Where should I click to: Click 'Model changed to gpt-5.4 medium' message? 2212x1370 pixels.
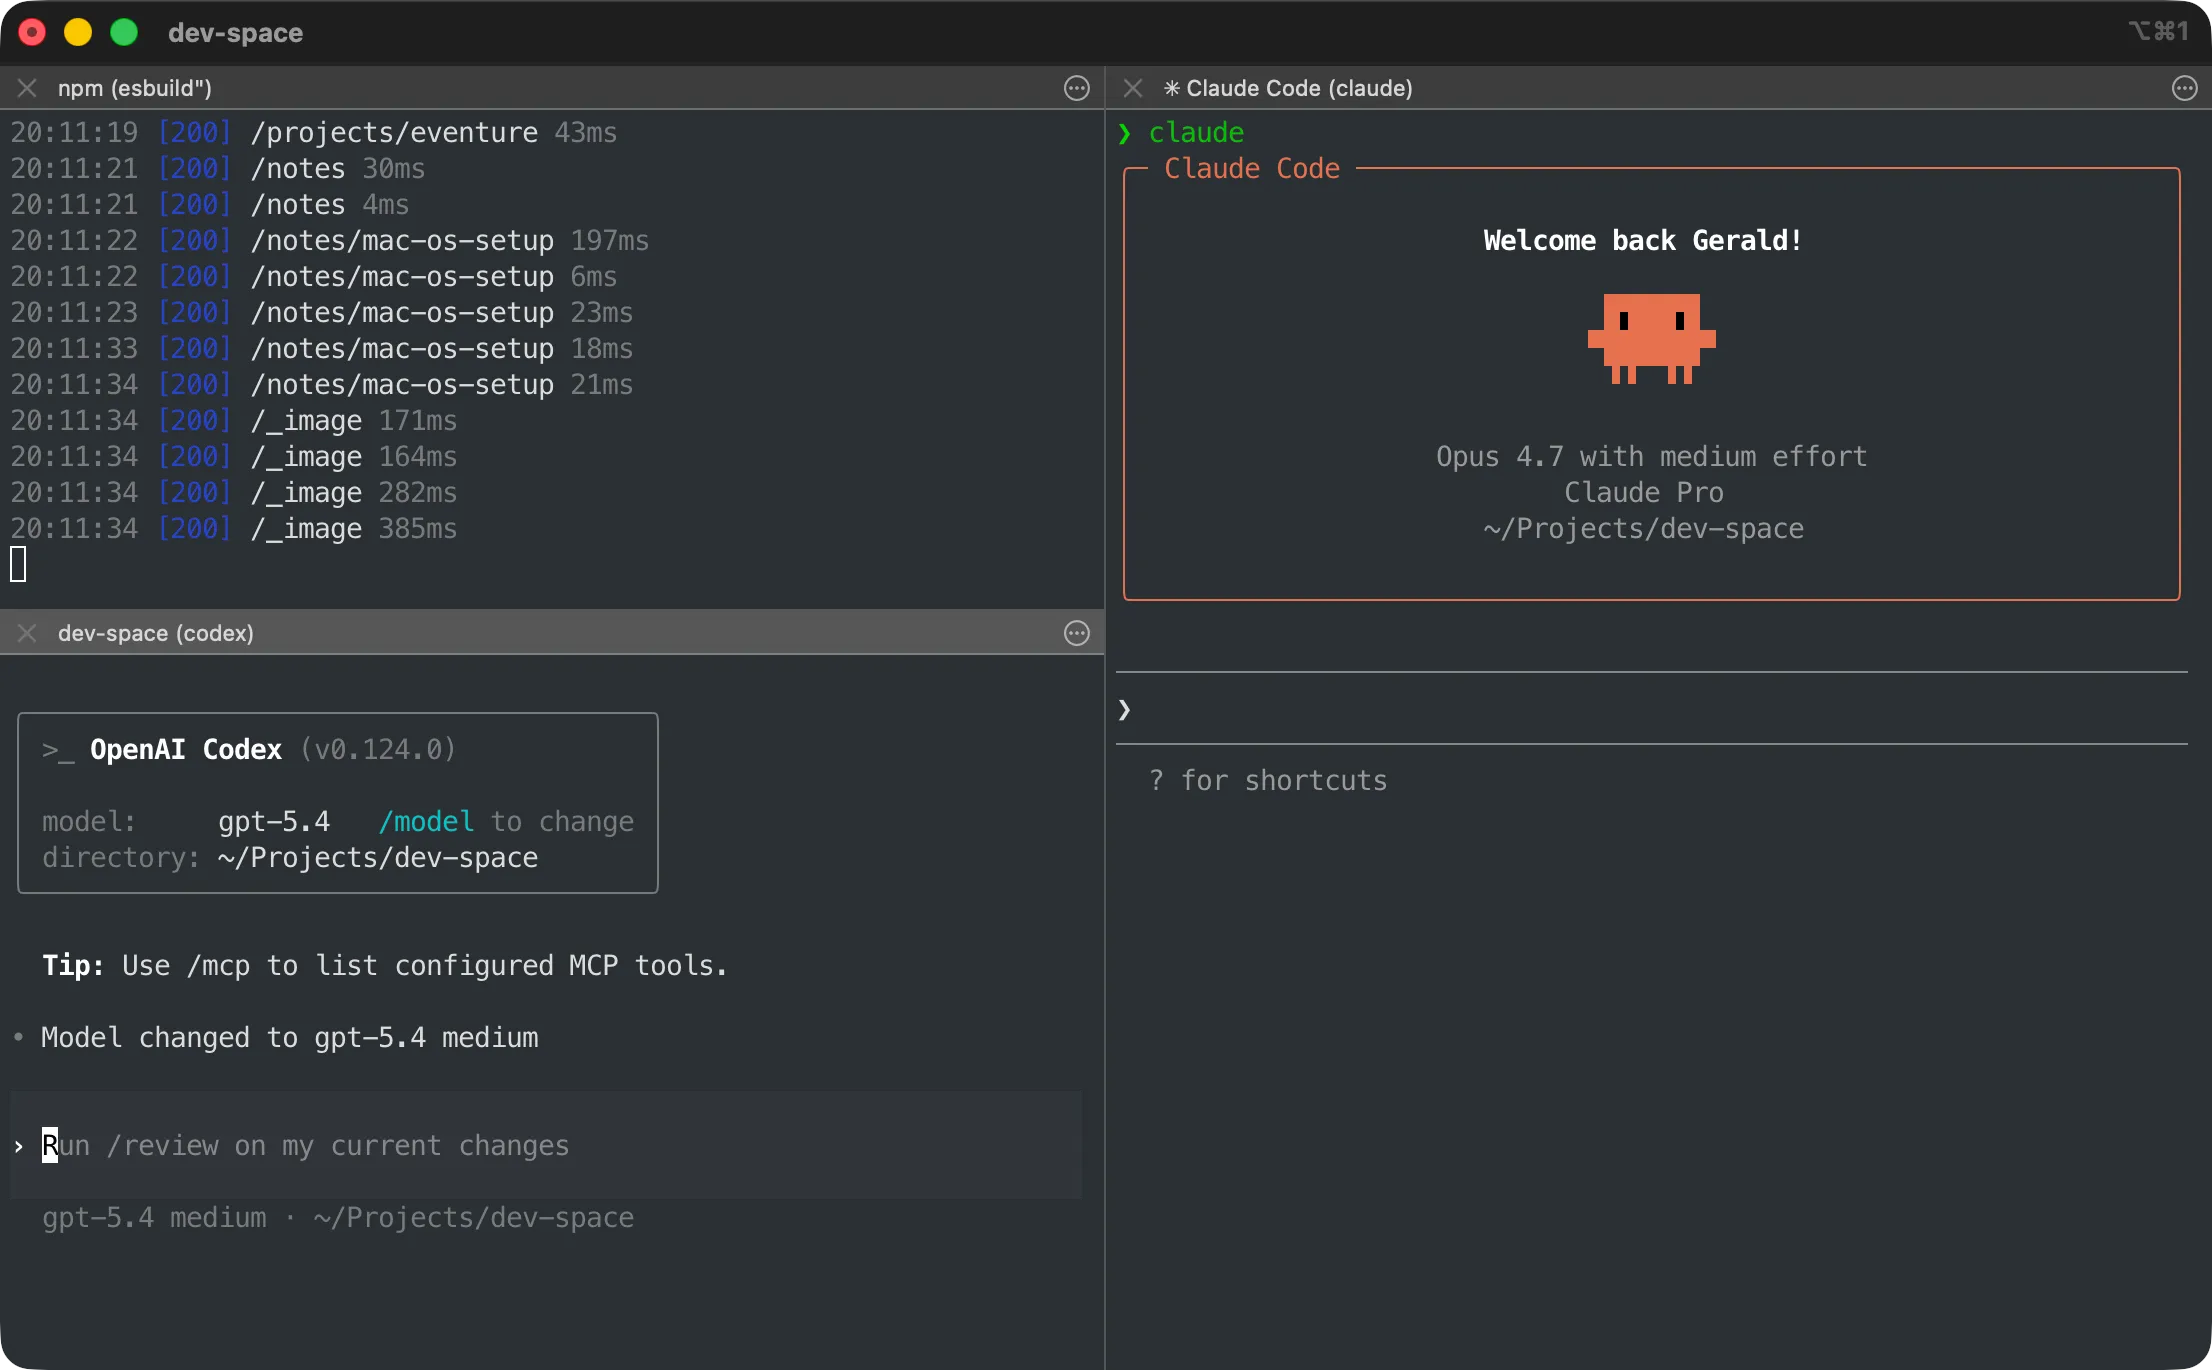click(x=289, y=1037)
